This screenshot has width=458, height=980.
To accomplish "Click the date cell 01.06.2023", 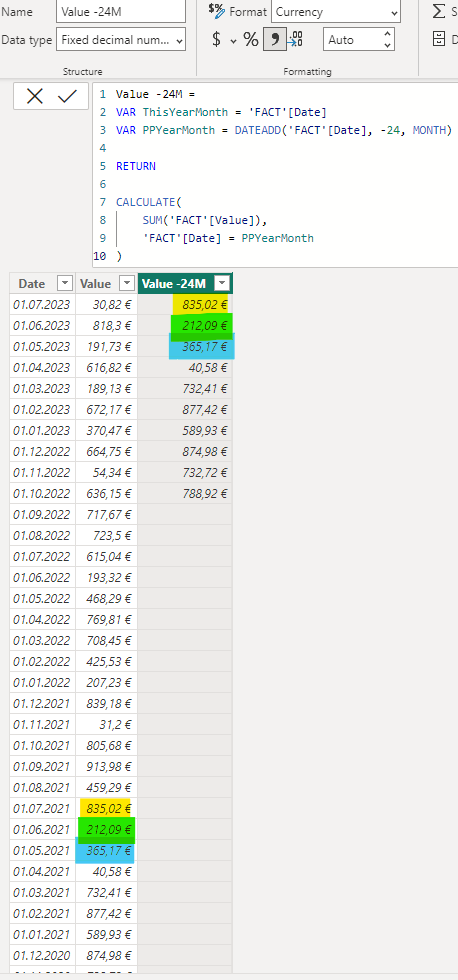I will 42,326.
